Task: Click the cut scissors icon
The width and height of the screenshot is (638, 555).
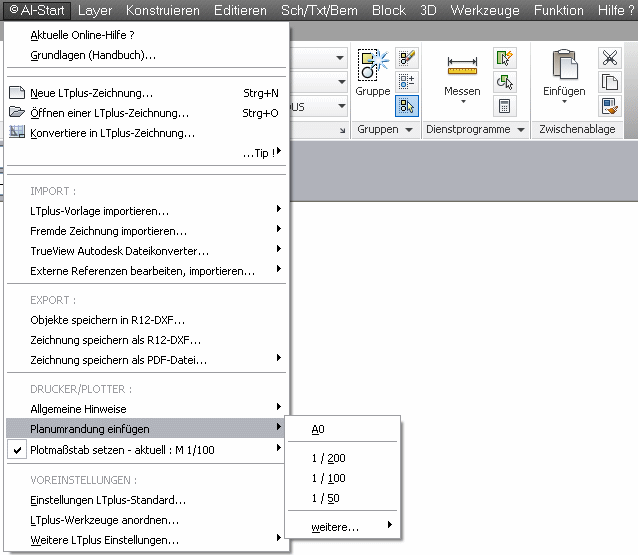Action: pos(610,58)
